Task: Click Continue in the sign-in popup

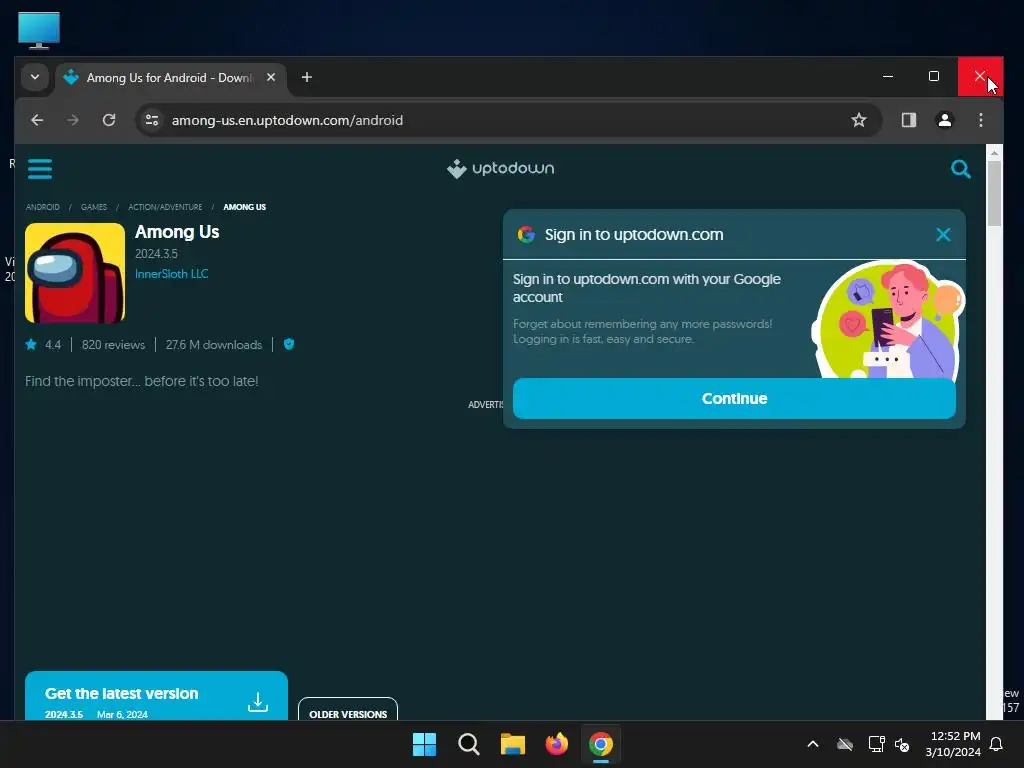Action: tap(734, 398)
